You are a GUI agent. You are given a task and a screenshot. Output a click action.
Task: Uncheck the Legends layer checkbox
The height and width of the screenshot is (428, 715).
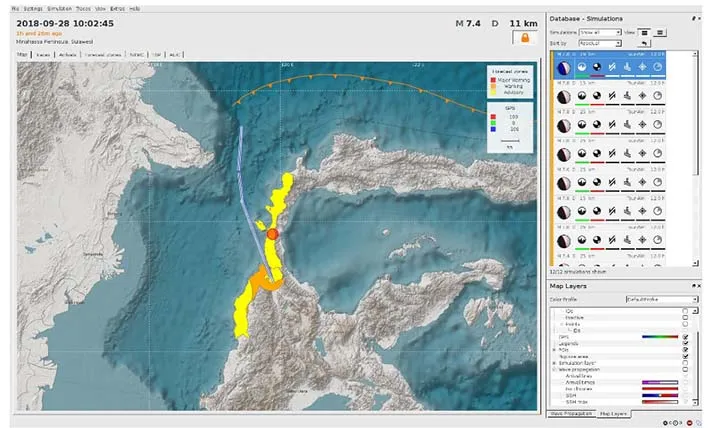pos(685,343)
